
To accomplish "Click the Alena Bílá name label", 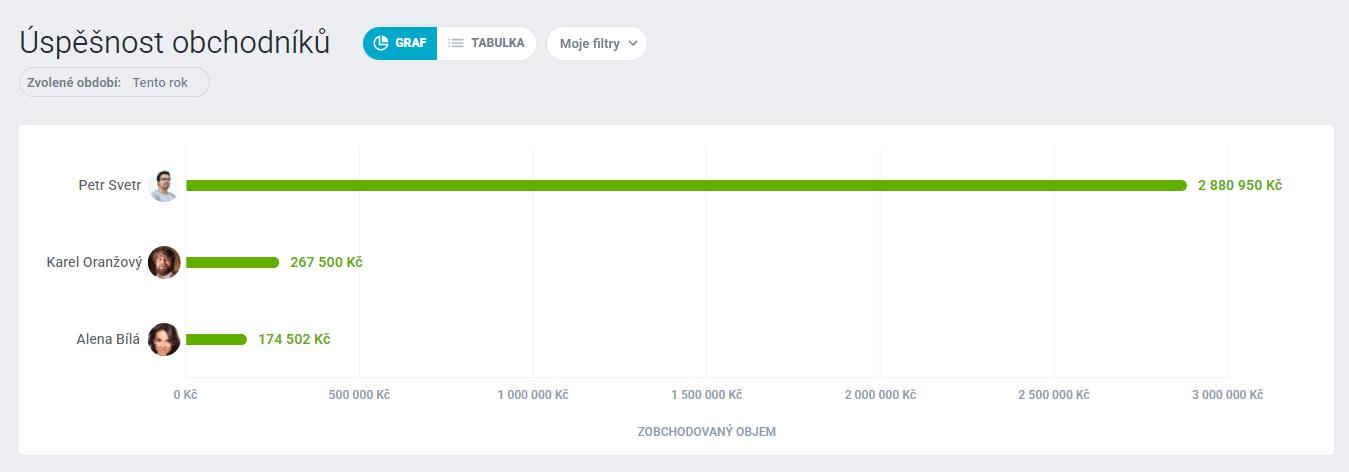I will [108, 339].
